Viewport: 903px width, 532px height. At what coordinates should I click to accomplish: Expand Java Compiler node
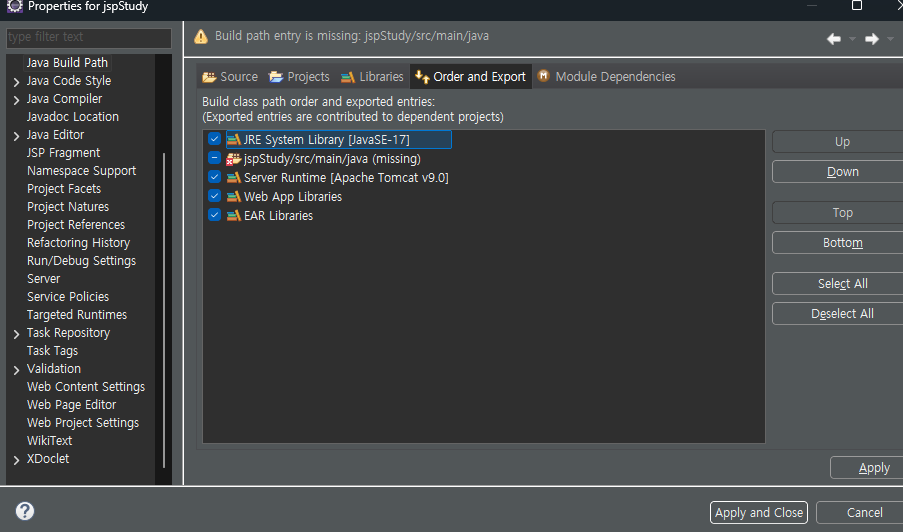click(x=16, y=100)
